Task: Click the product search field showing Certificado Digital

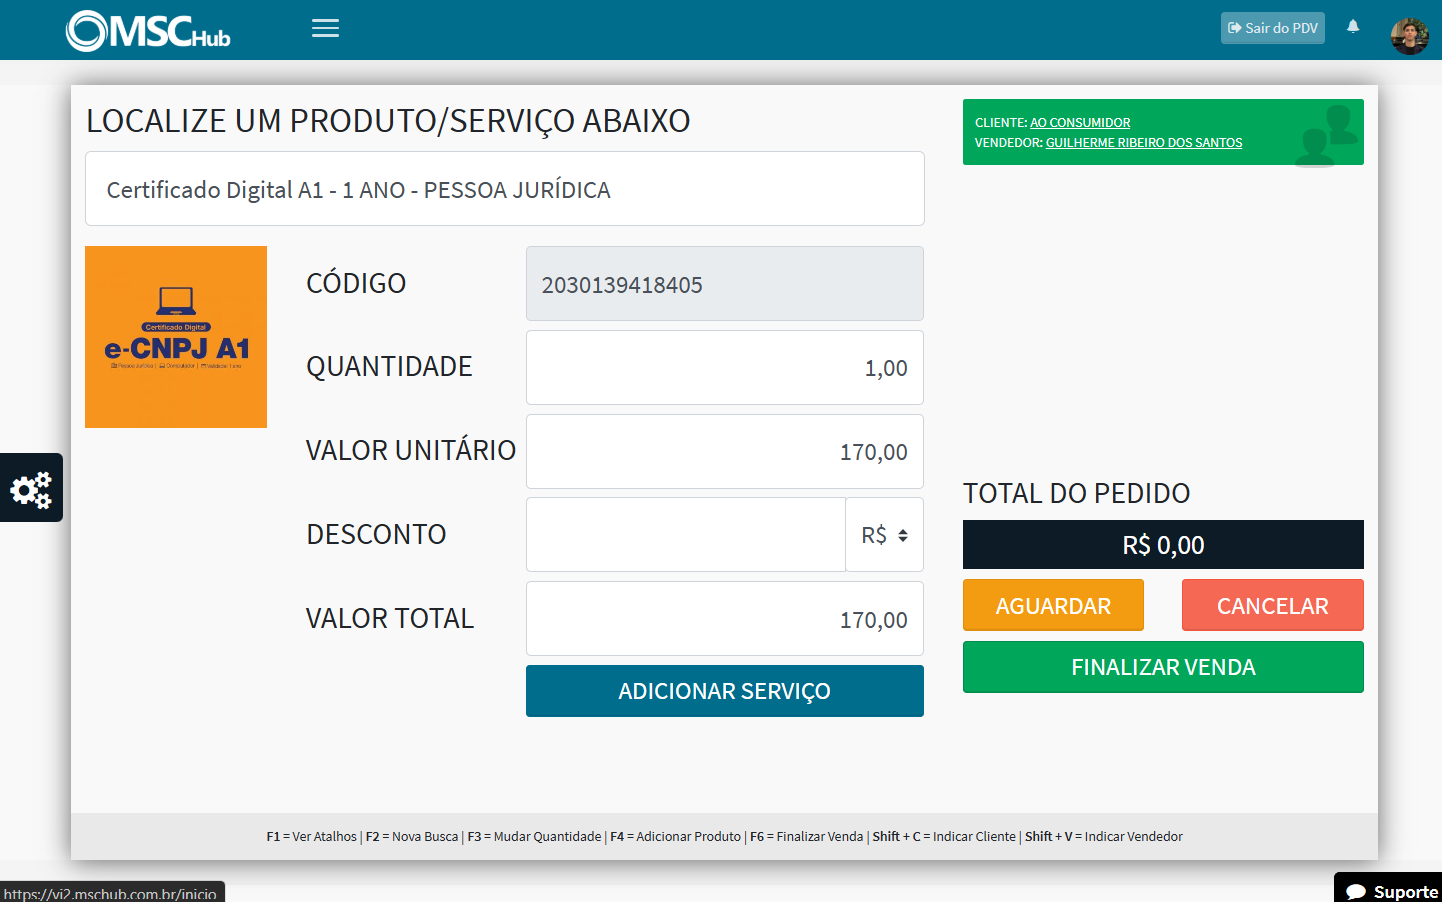Action: (x=504, y=188)
